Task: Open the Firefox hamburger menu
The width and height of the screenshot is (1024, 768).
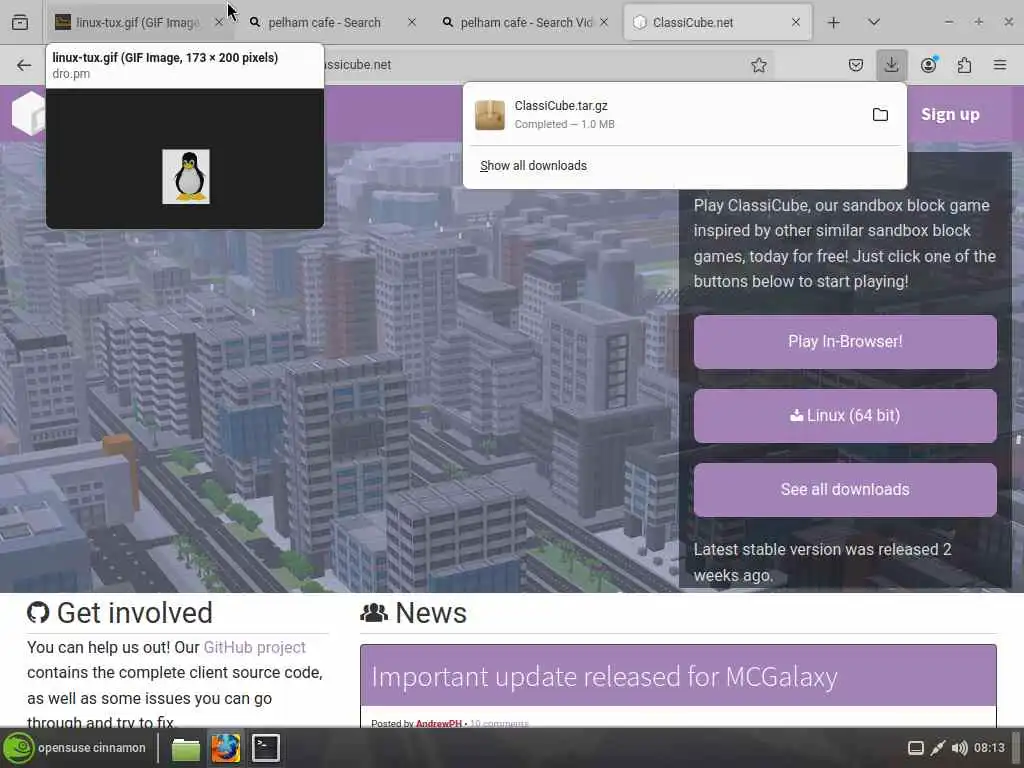Action: coord(1000,65)
